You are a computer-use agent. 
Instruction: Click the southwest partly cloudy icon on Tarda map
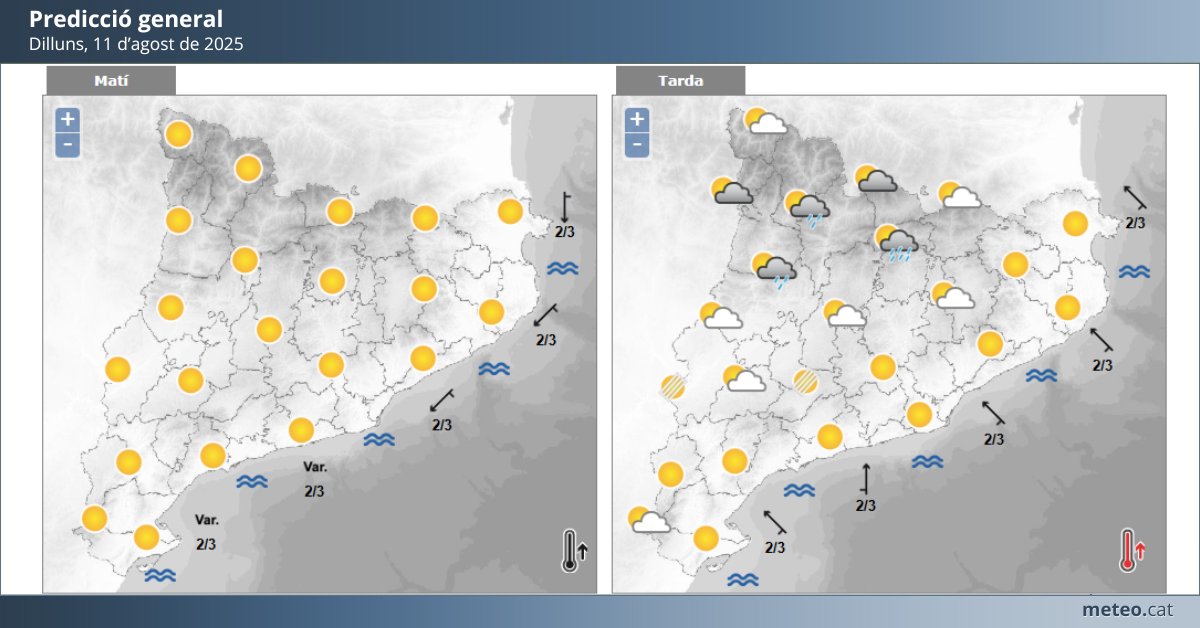[x=649, y=520]
